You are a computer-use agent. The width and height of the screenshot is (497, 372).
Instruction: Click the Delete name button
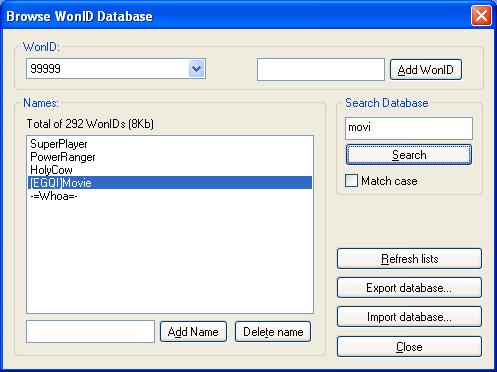pos(273,332)
